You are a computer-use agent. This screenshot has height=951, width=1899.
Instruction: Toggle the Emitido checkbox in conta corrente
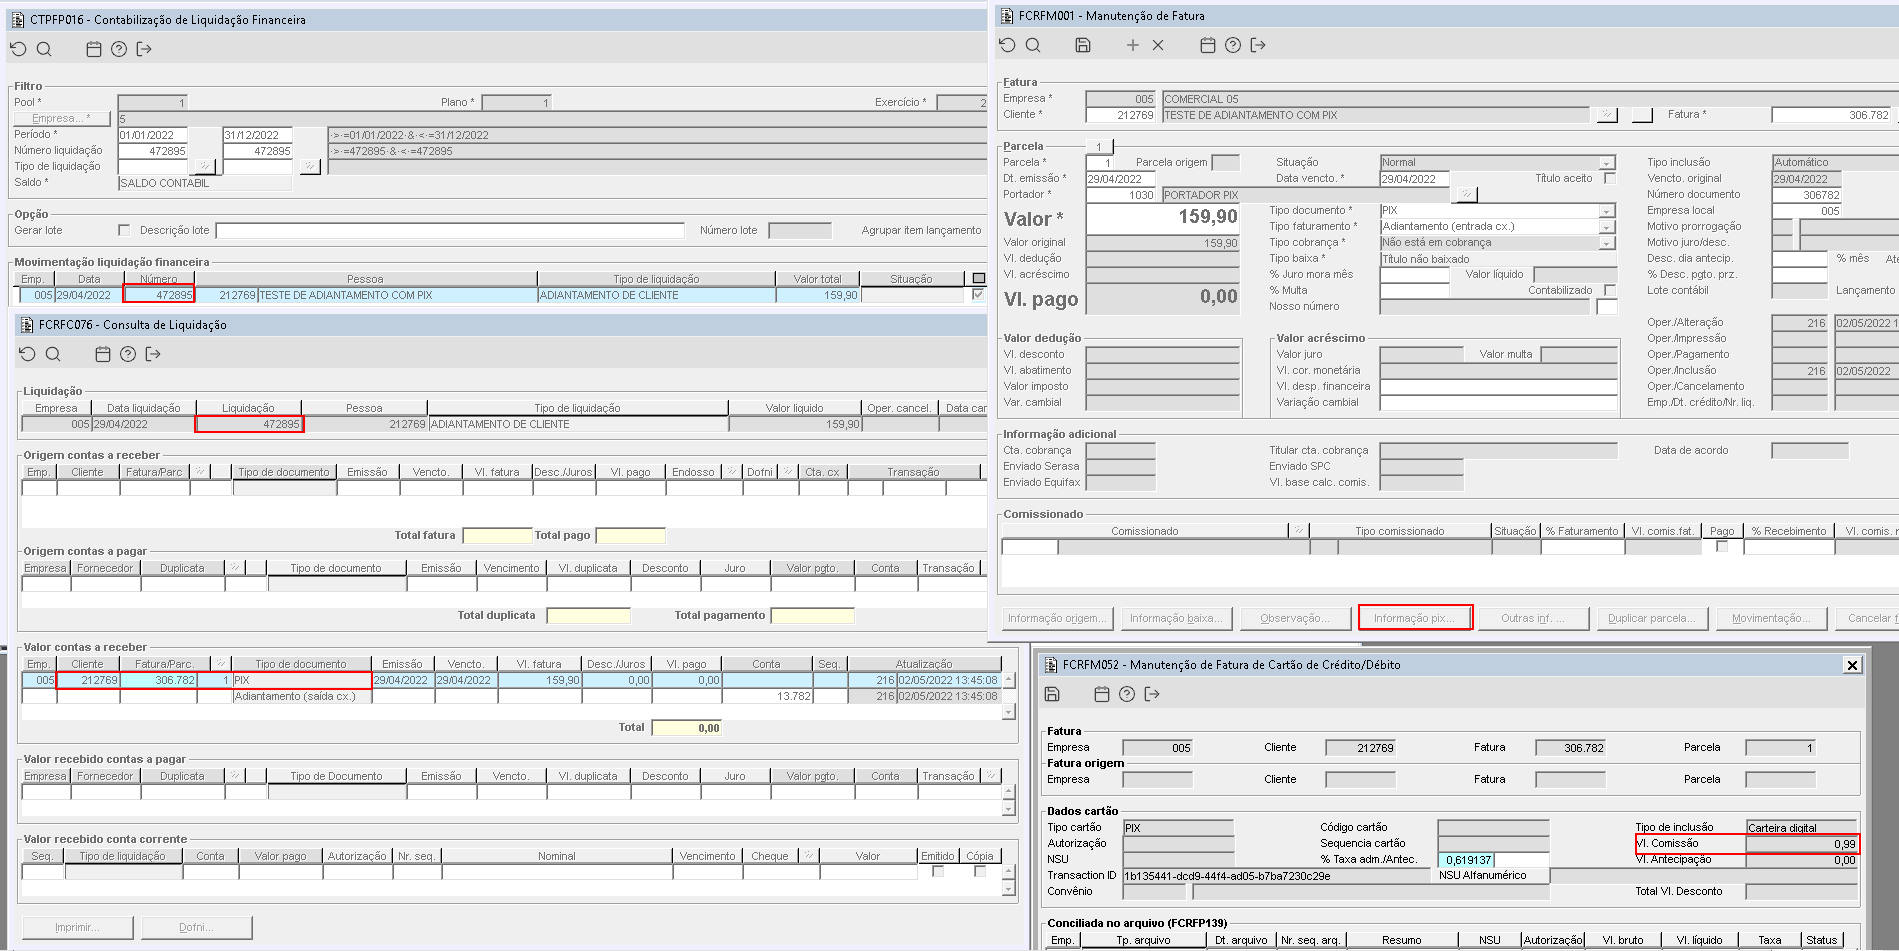coord(938,871)
